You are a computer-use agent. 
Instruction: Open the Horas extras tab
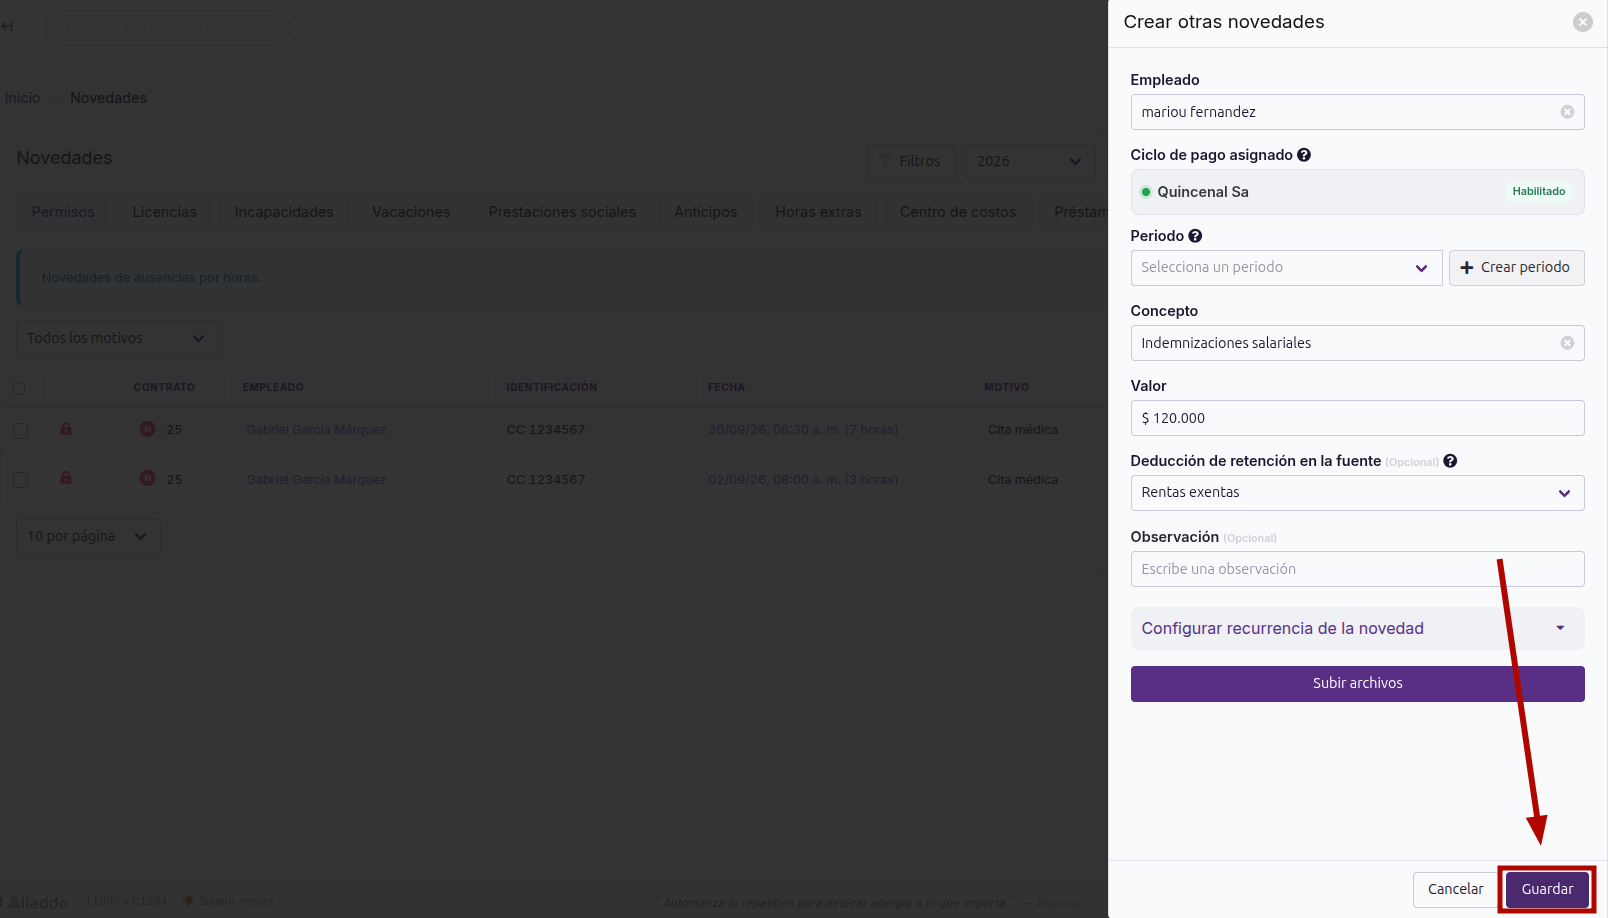(x=818, y=212)
